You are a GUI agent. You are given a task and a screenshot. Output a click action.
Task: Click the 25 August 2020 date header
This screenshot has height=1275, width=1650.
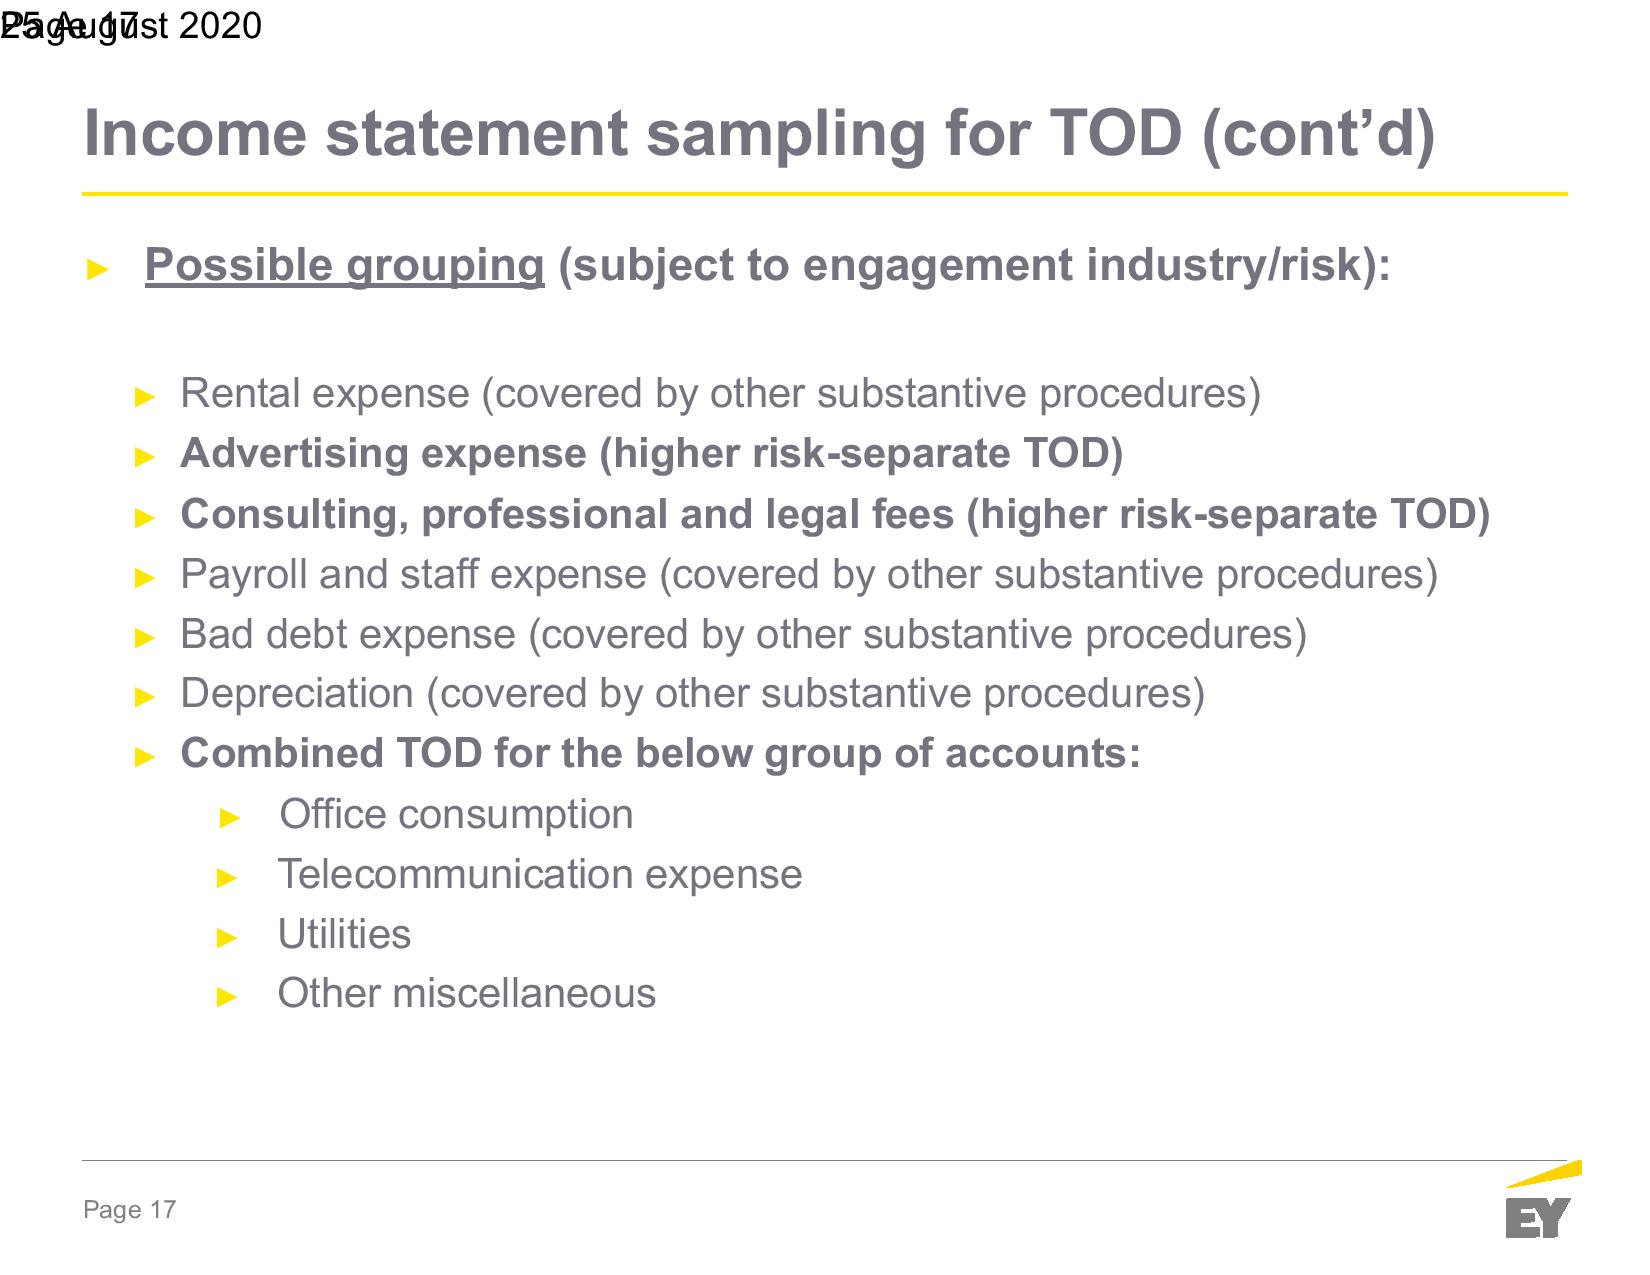click(131, 25)
